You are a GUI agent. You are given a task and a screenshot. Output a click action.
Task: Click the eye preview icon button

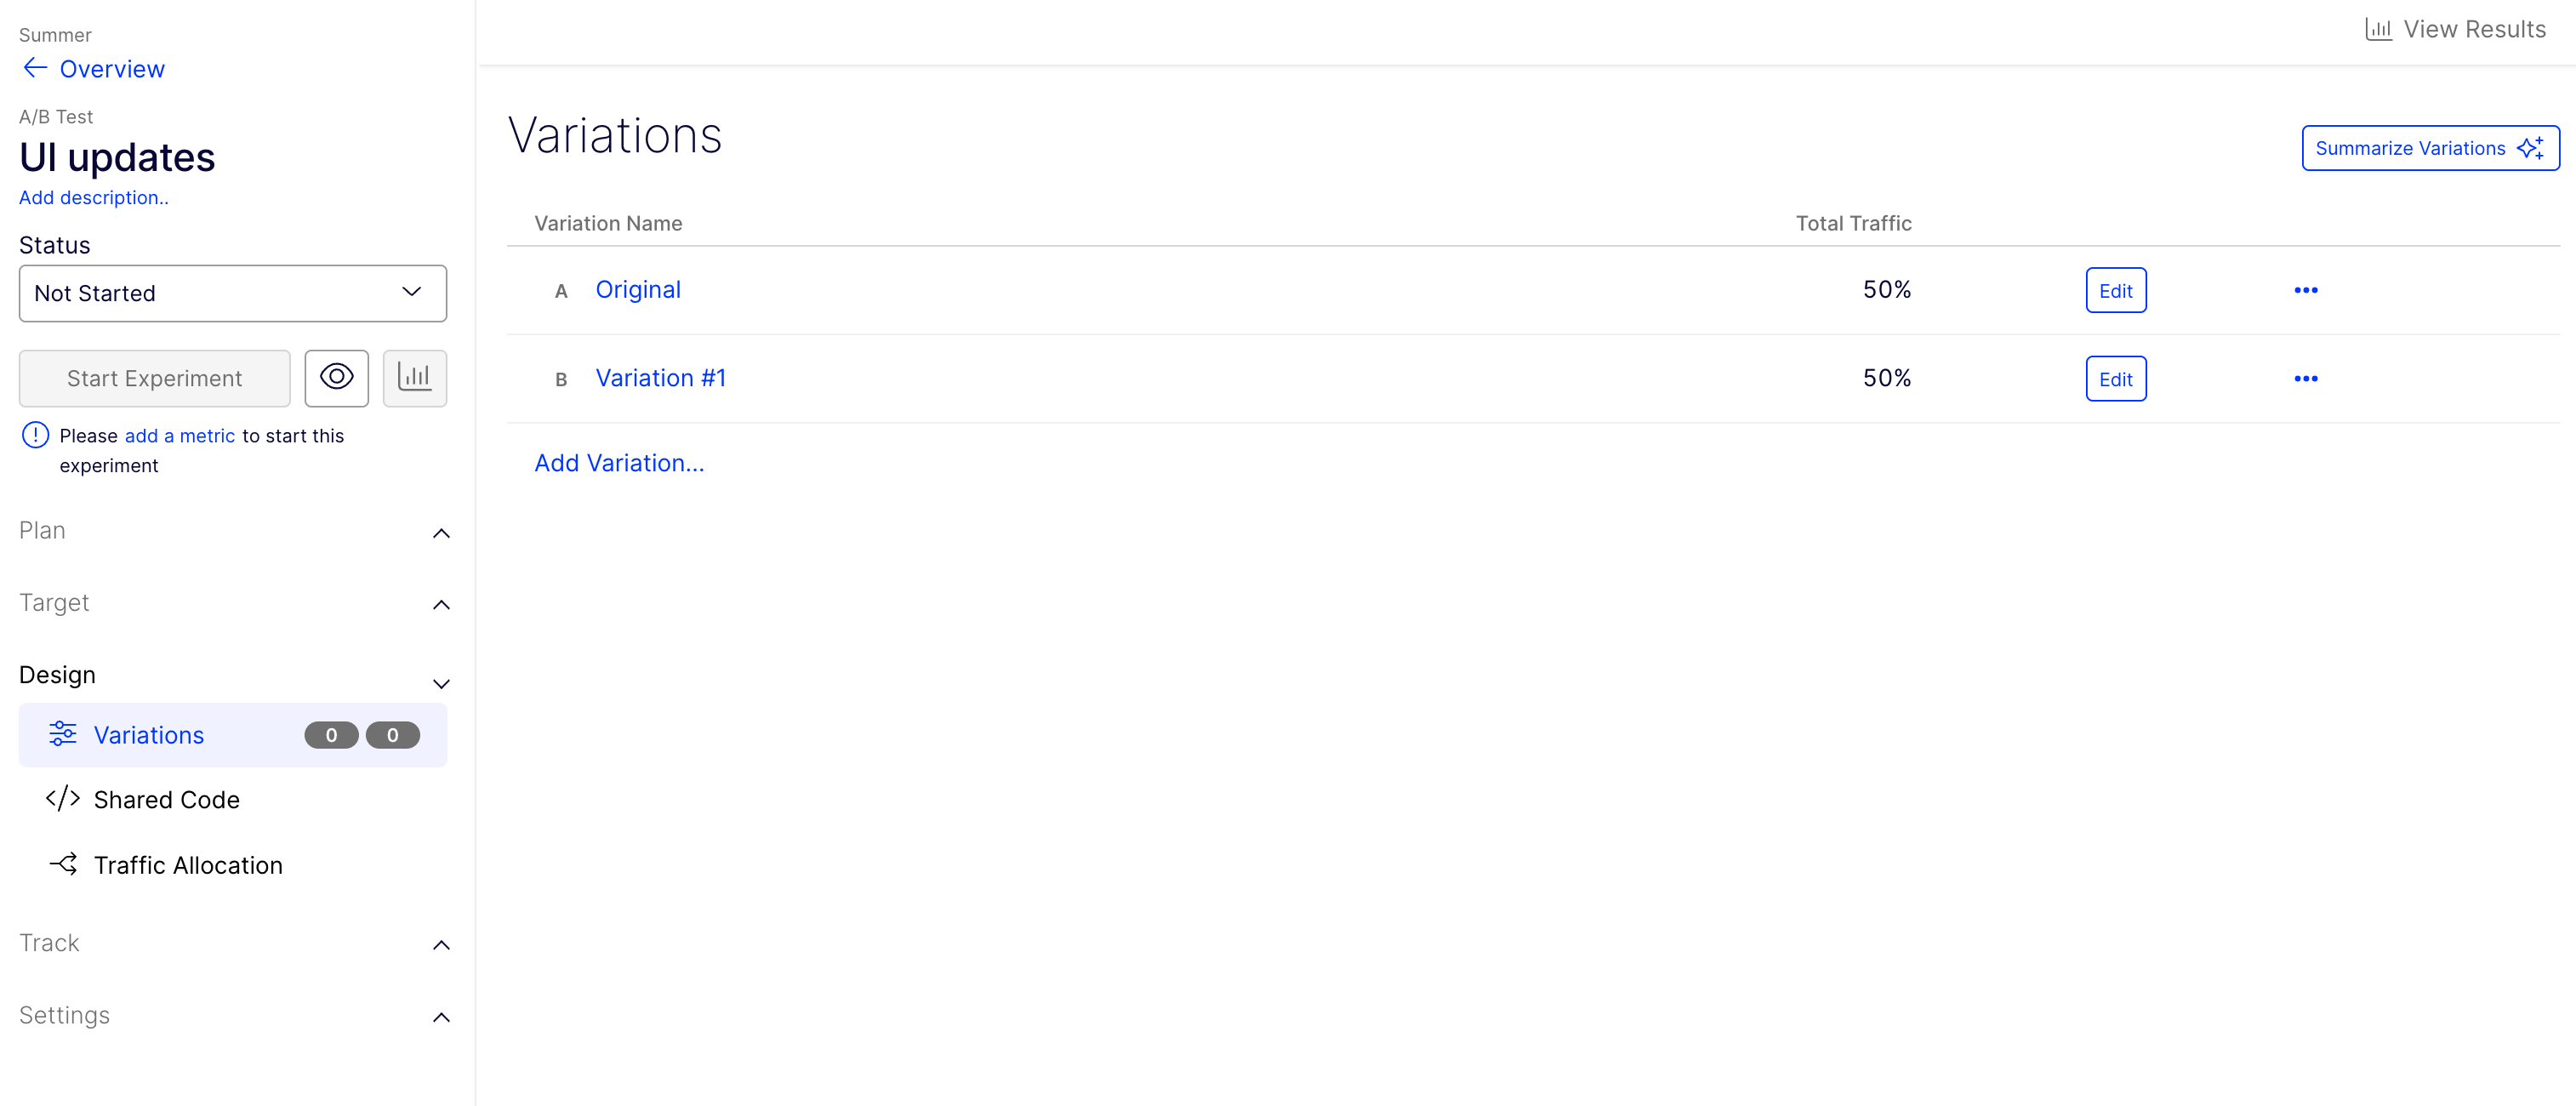coord(336,378)
